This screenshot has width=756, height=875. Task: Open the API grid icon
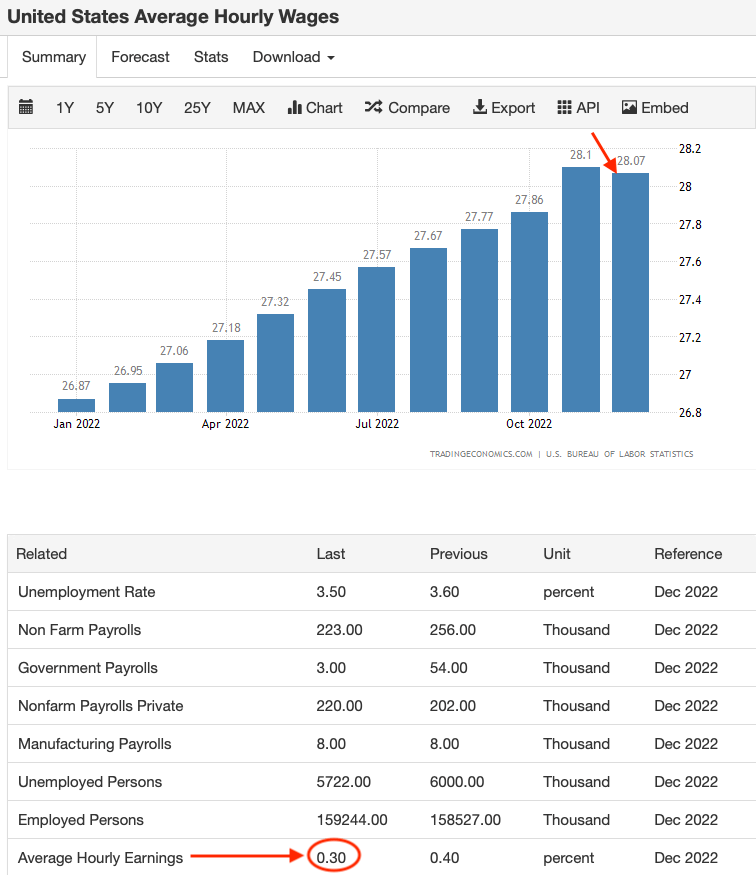pyautogui.click(x=564, y=108)
